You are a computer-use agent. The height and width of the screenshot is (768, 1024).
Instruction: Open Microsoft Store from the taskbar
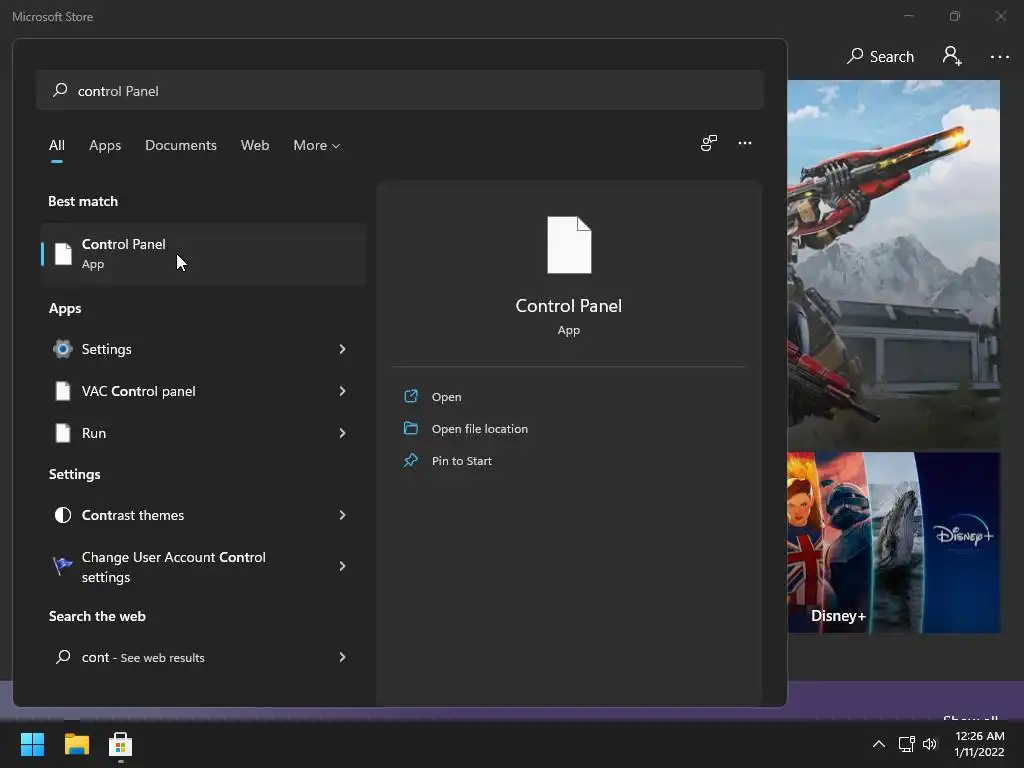pos(120,744)
